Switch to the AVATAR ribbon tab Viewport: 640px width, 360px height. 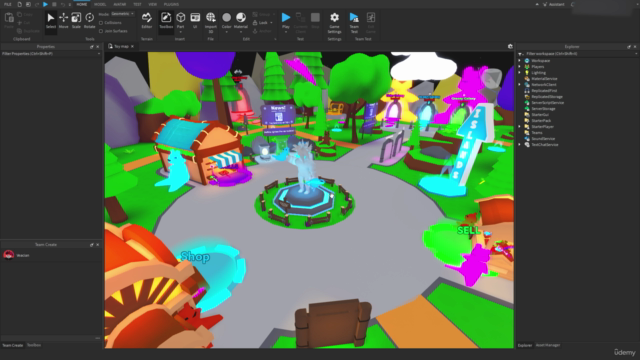click(120, 4)
